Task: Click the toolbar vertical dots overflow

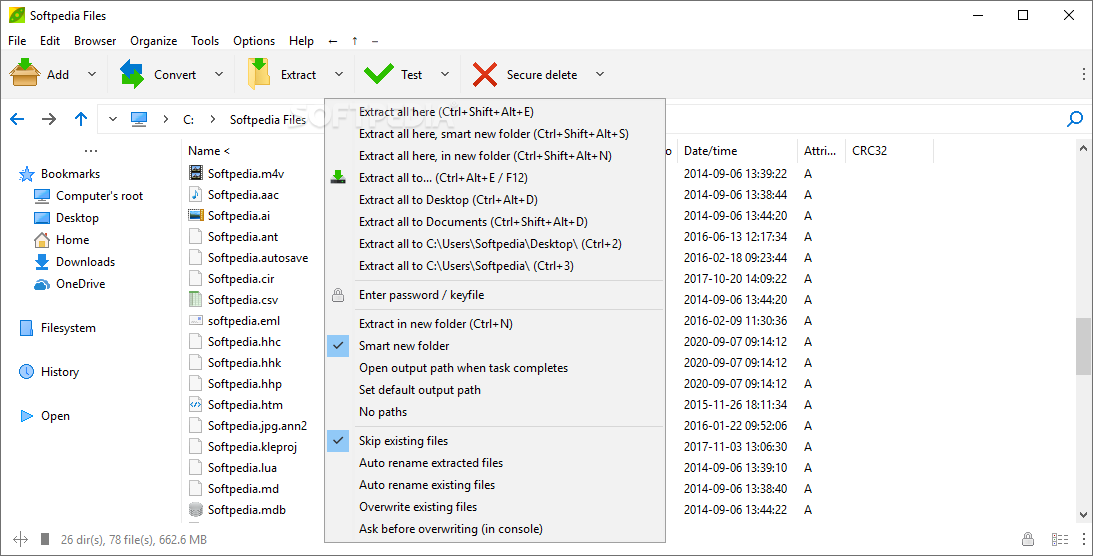Action: 1083,74
